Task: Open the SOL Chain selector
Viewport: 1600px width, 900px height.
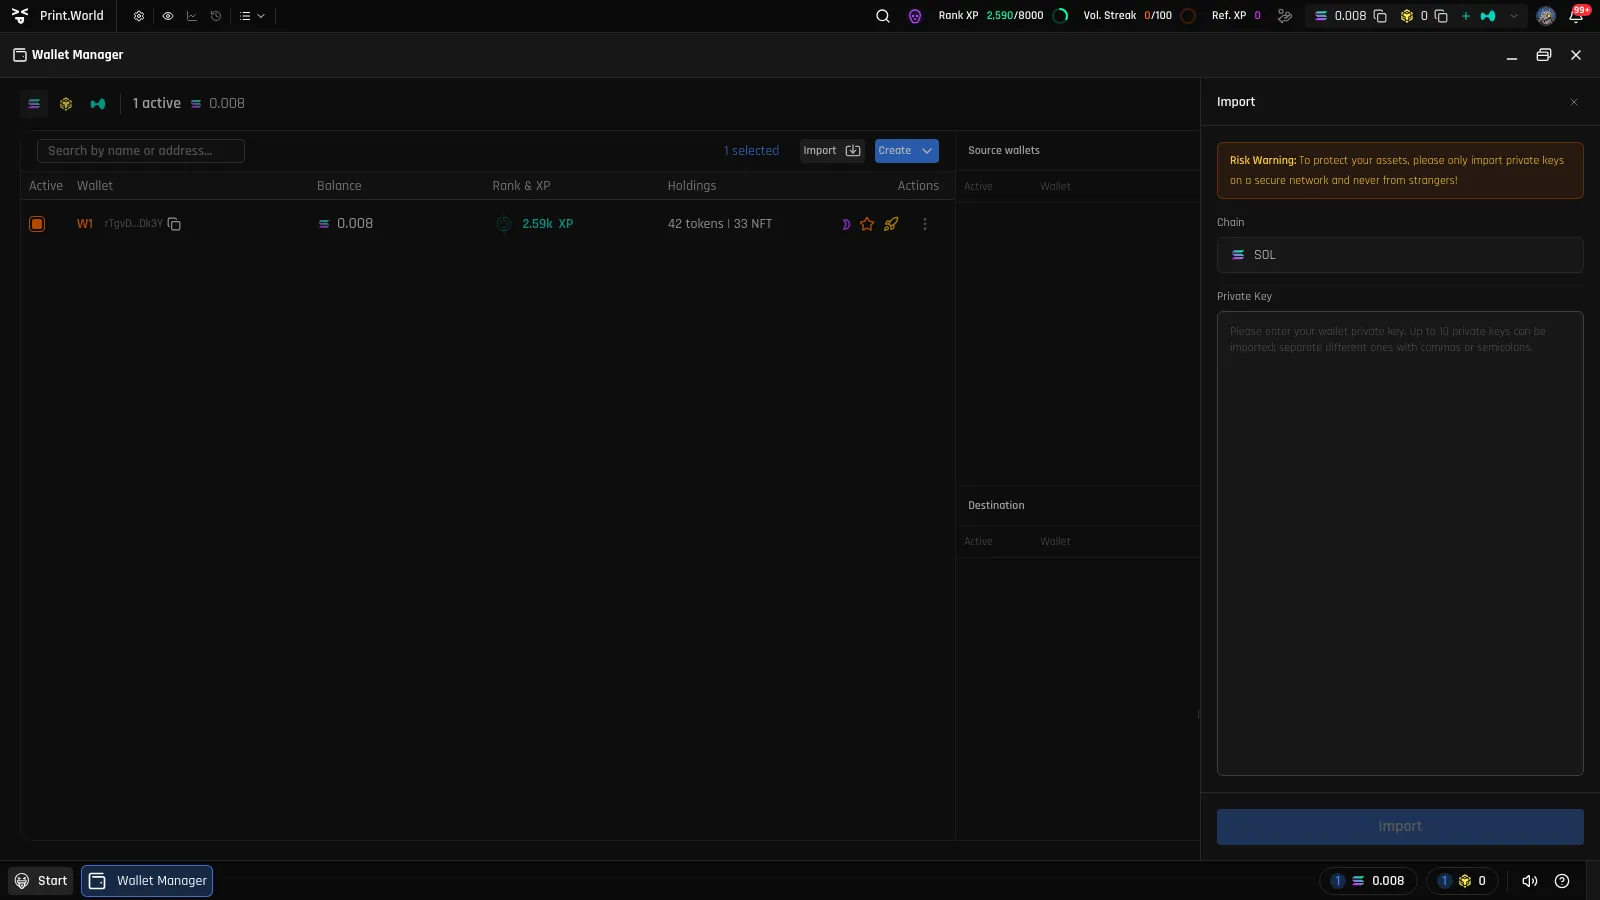Action: [x=1400, y=255]
